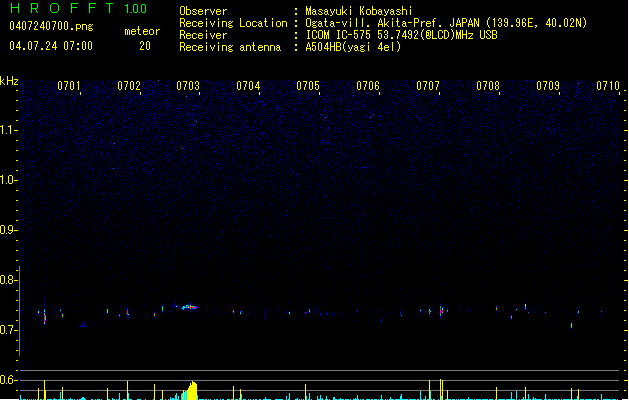Click the 0706 time marker

(368, 86)
